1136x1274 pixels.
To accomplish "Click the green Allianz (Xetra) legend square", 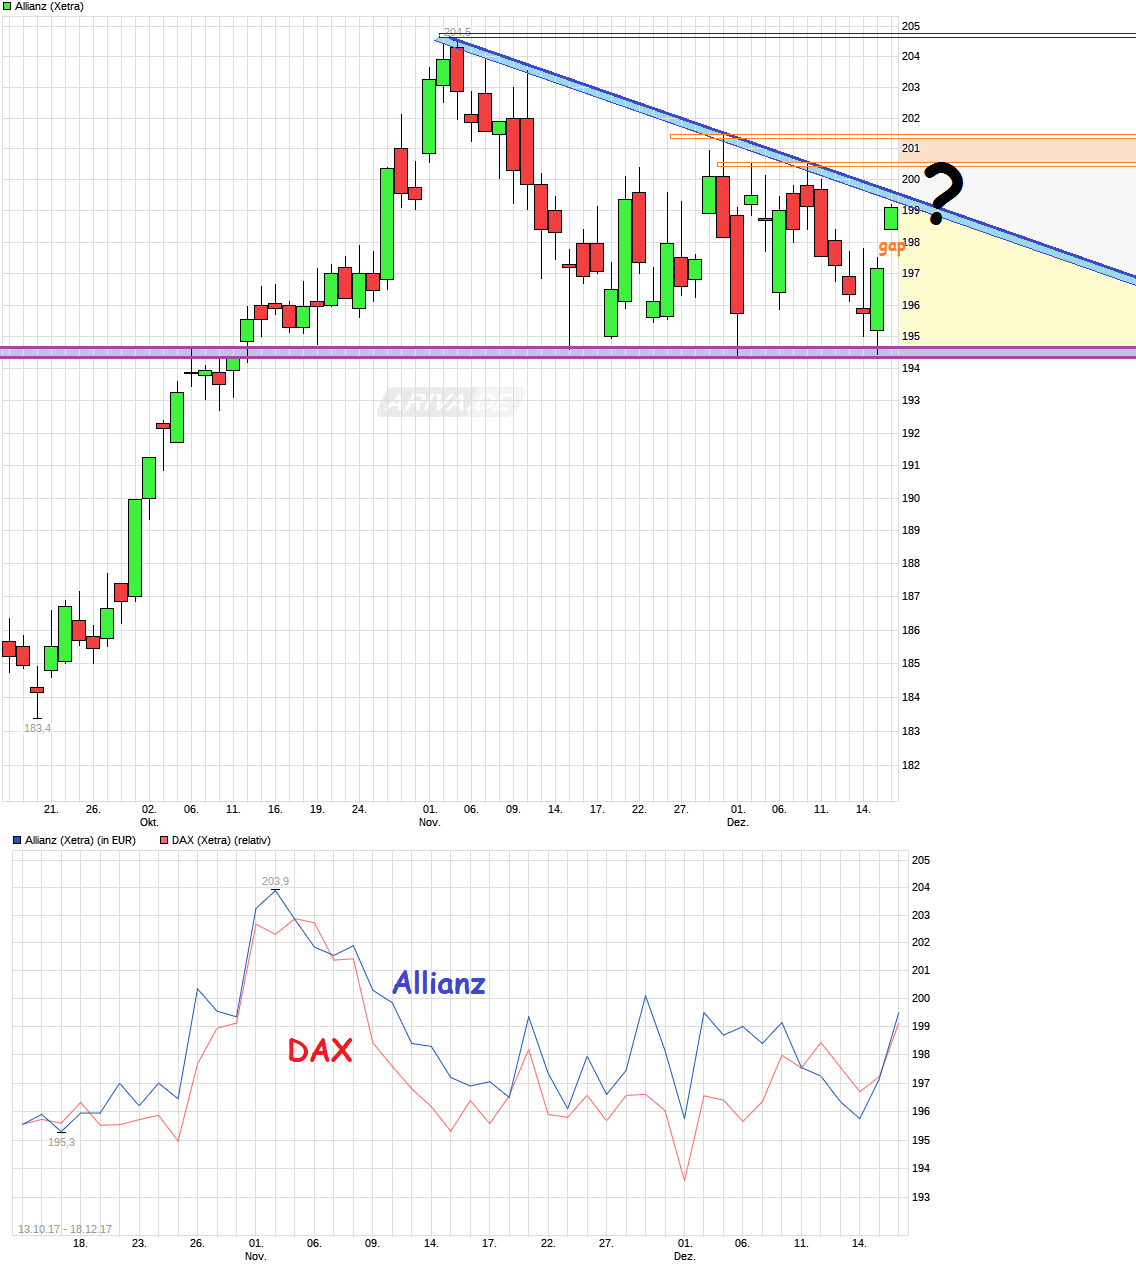I will click(x=7, y=6).
